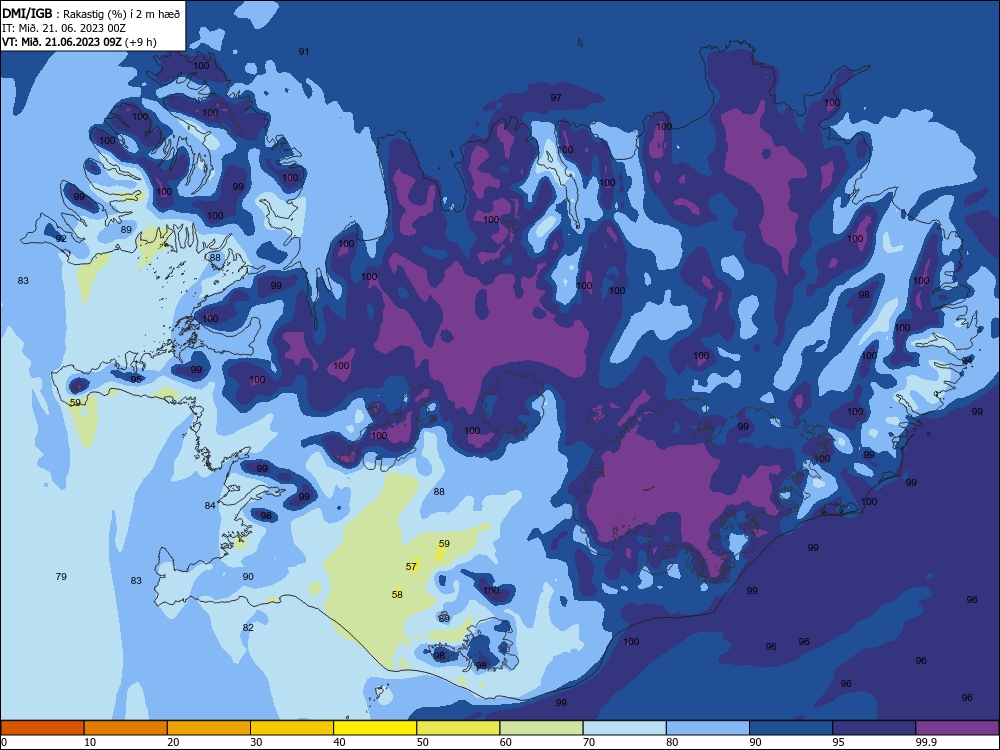Click the '30' legend tick label
This screenshot has width=1000, height=750.
[x=256, y=742]
